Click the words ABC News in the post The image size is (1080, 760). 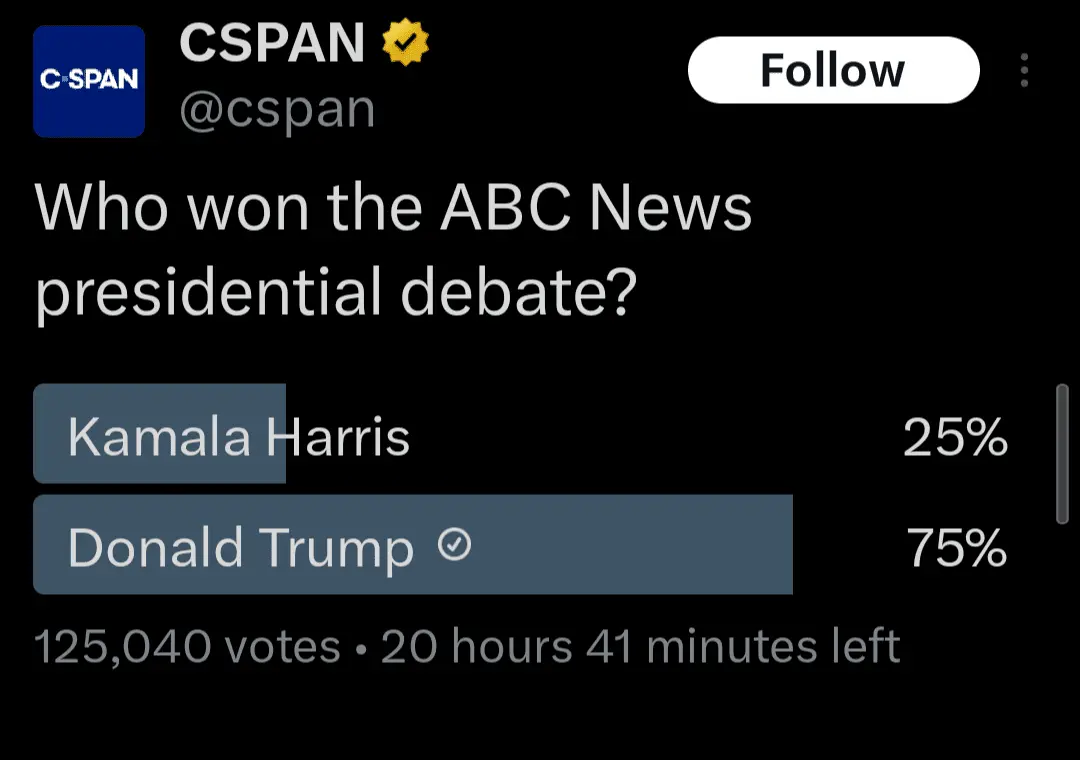click(x=597, y=208)
